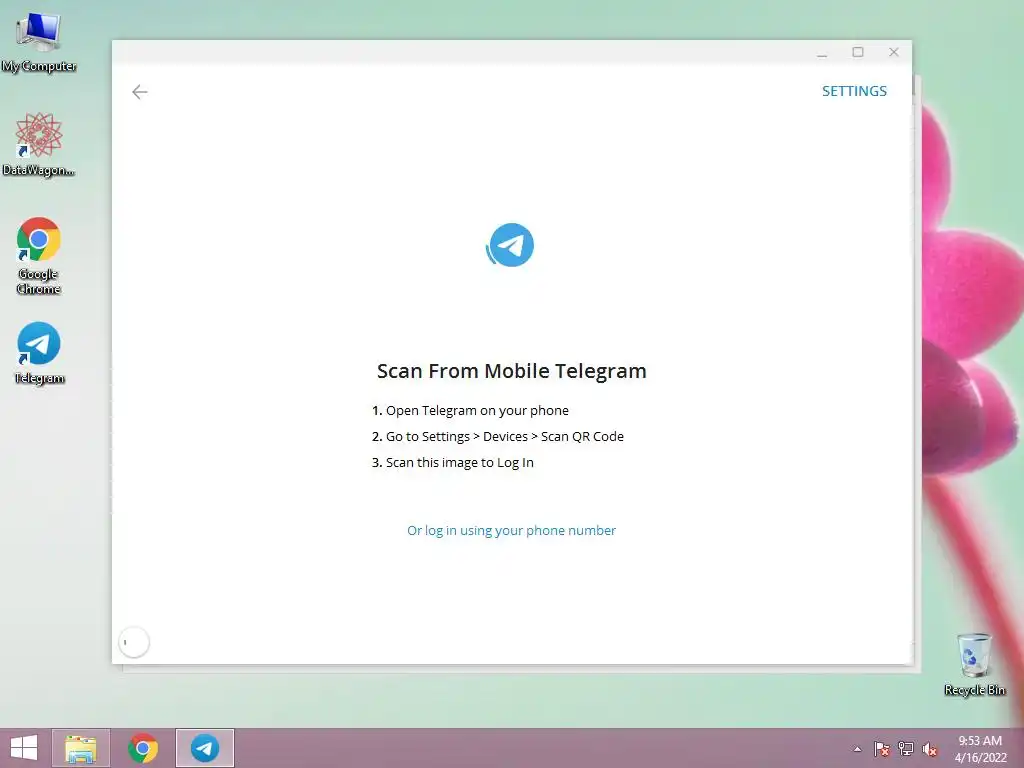The width and height of the screenshot is (1024, 768).
Task: Maximize the Telegram window
Action: point(858,52)
